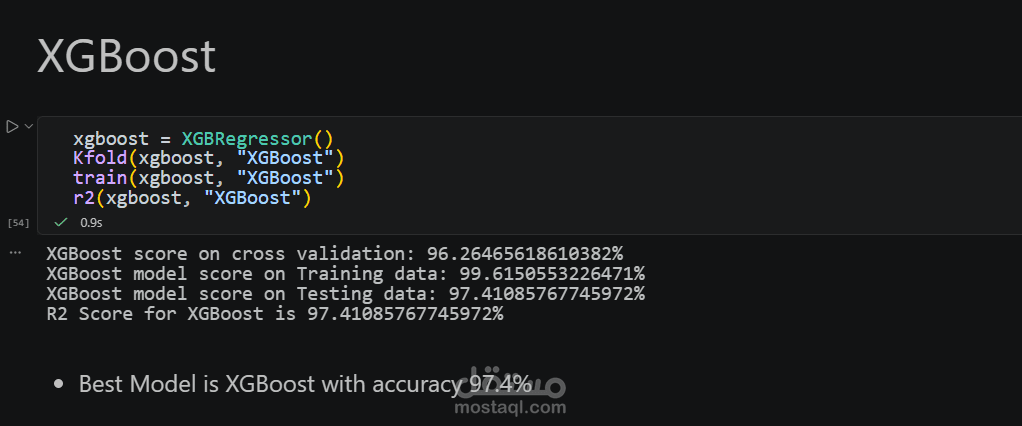Click the 0.9s execution time indicator

(91, 223)
